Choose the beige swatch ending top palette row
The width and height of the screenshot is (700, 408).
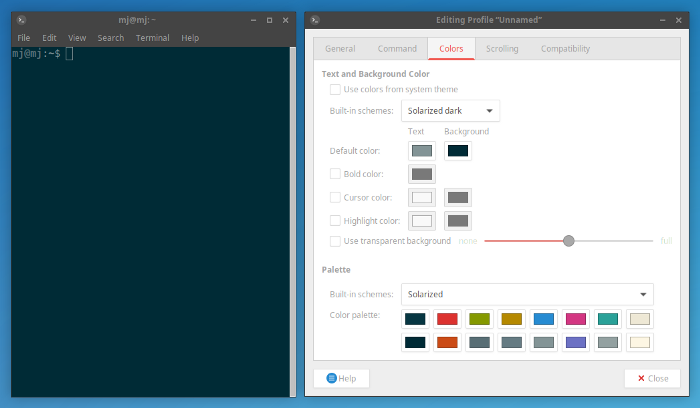[x=640, y=319]
